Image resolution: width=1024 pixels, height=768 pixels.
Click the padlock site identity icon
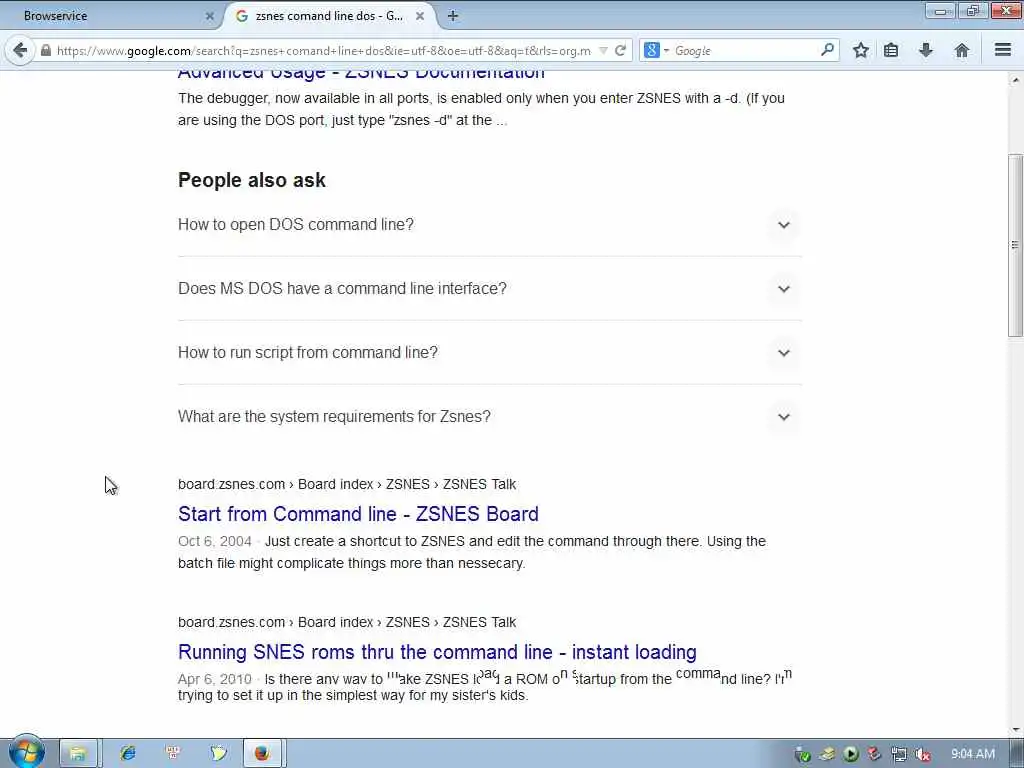46,50
